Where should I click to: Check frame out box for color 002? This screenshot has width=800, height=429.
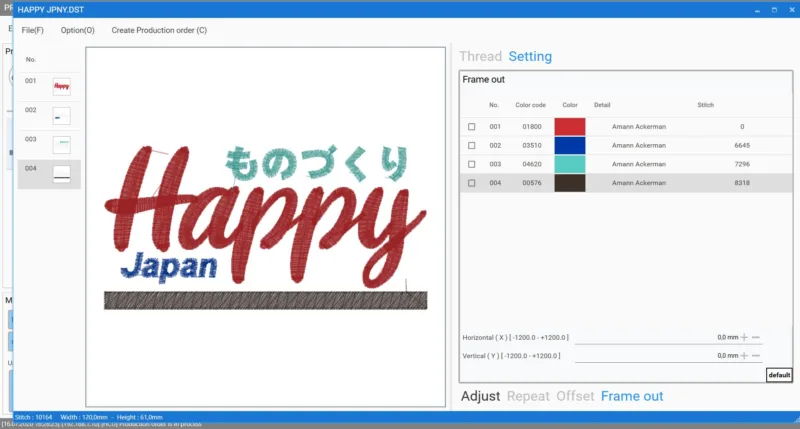click(x=471, y=145)
